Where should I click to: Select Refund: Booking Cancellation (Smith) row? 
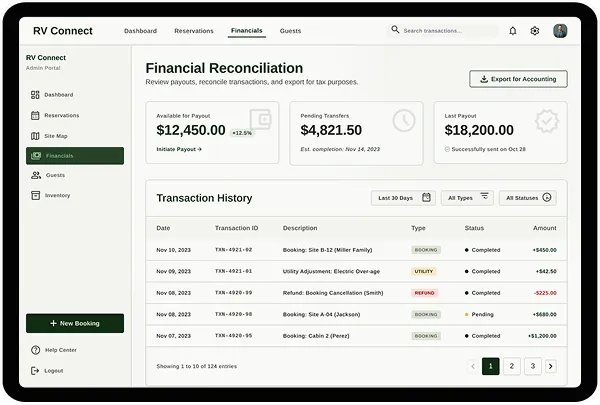pos(356,293)
